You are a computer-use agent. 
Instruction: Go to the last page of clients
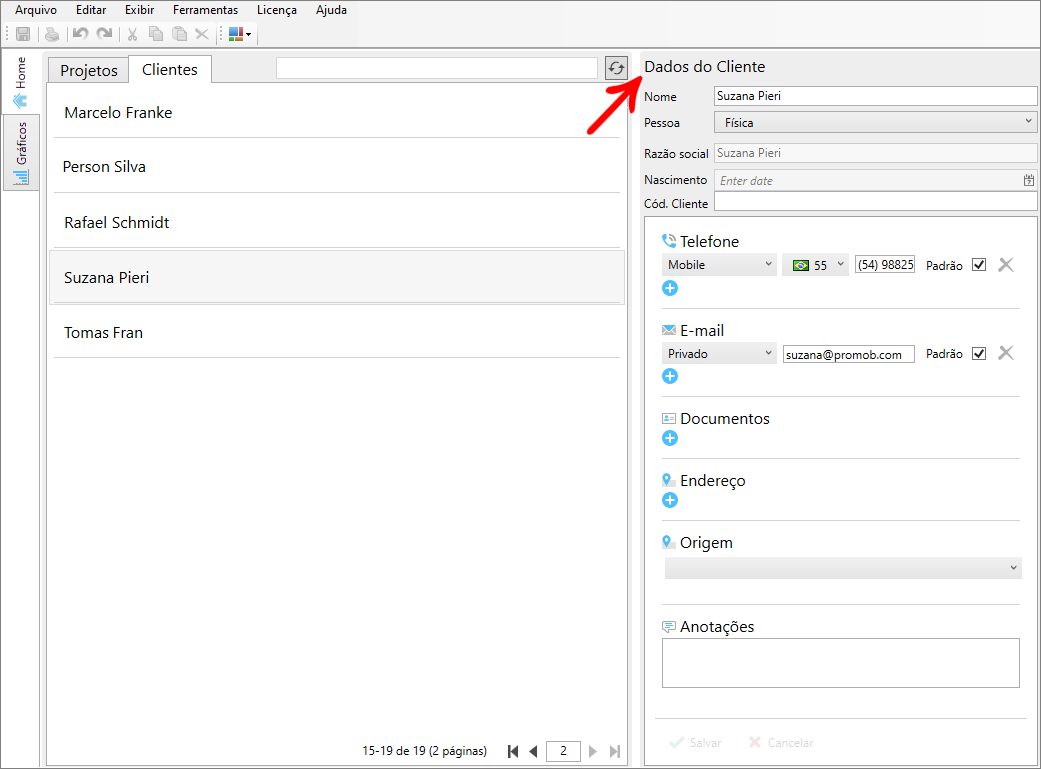(615, 751)
